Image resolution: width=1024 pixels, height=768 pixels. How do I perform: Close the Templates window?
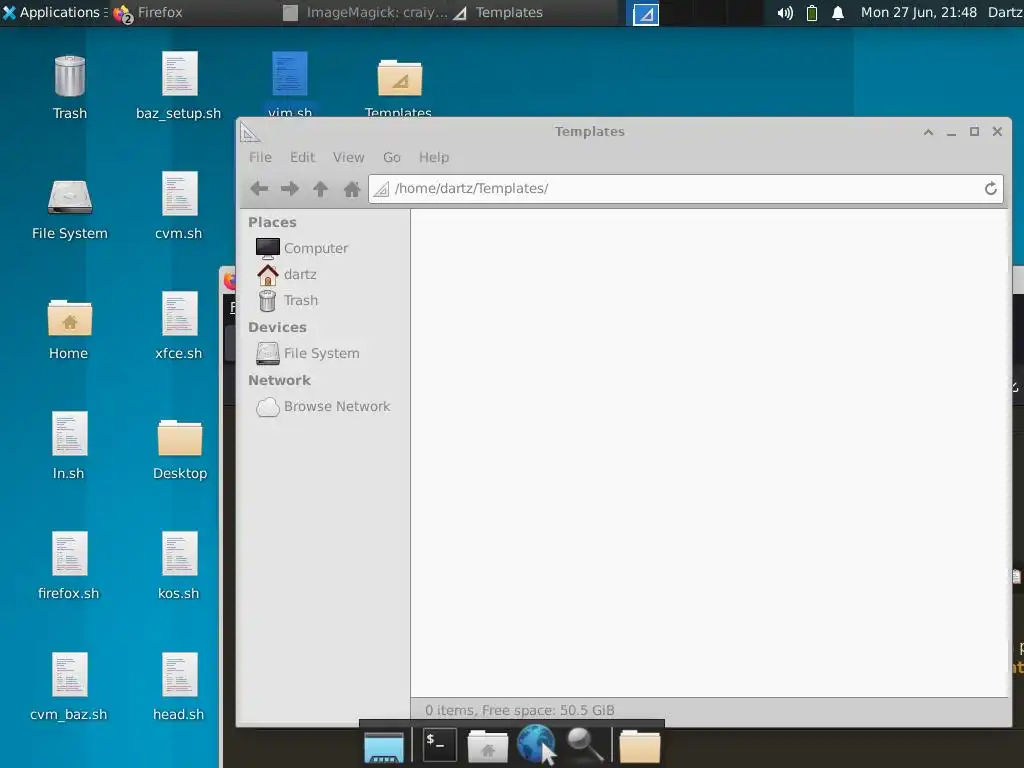997,132
